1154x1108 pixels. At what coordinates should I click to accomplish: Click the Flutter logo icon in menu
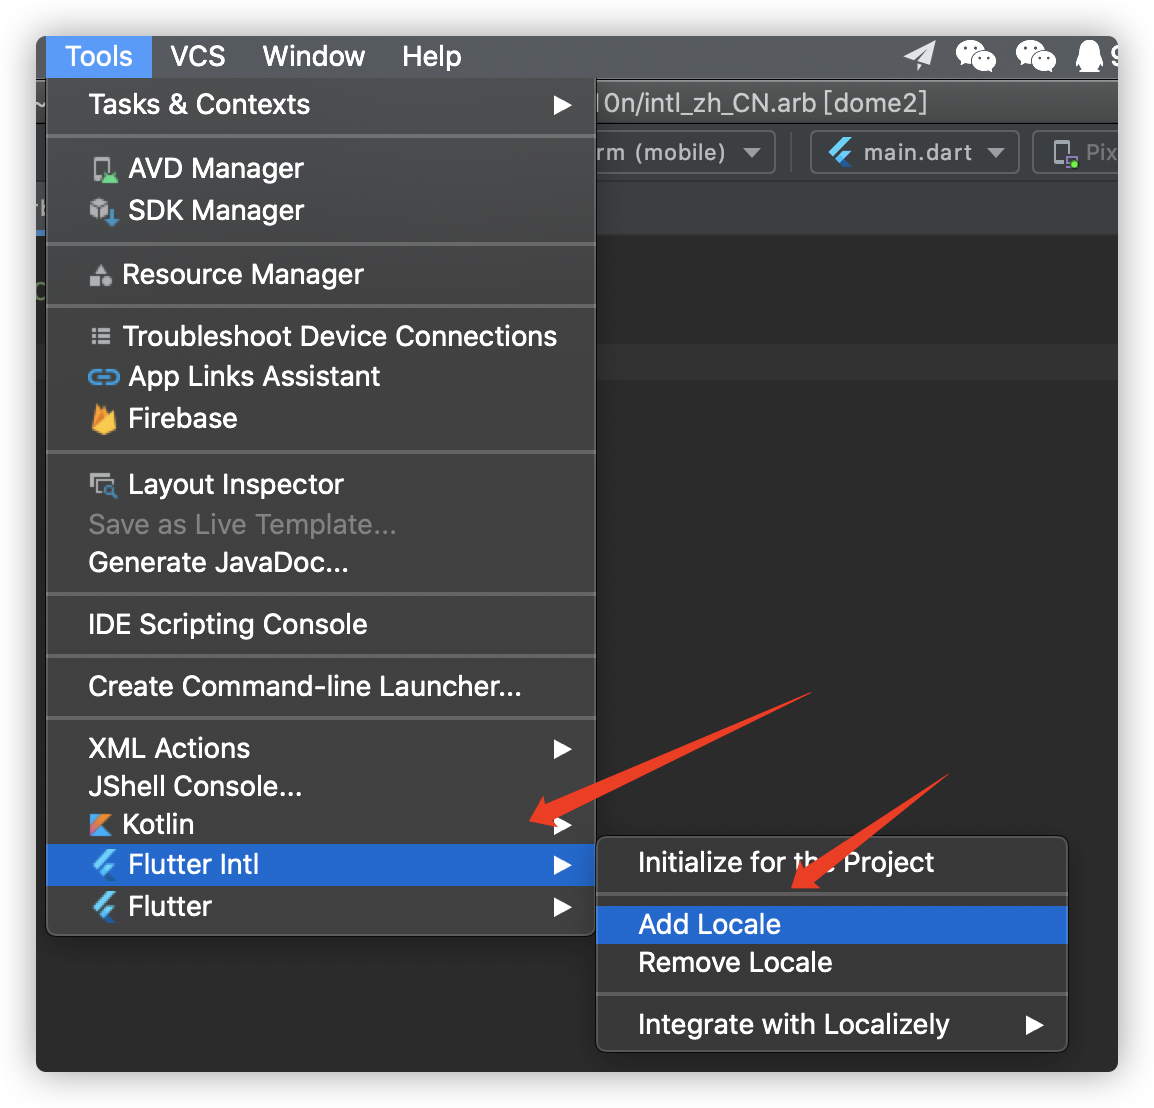point(105,906)
